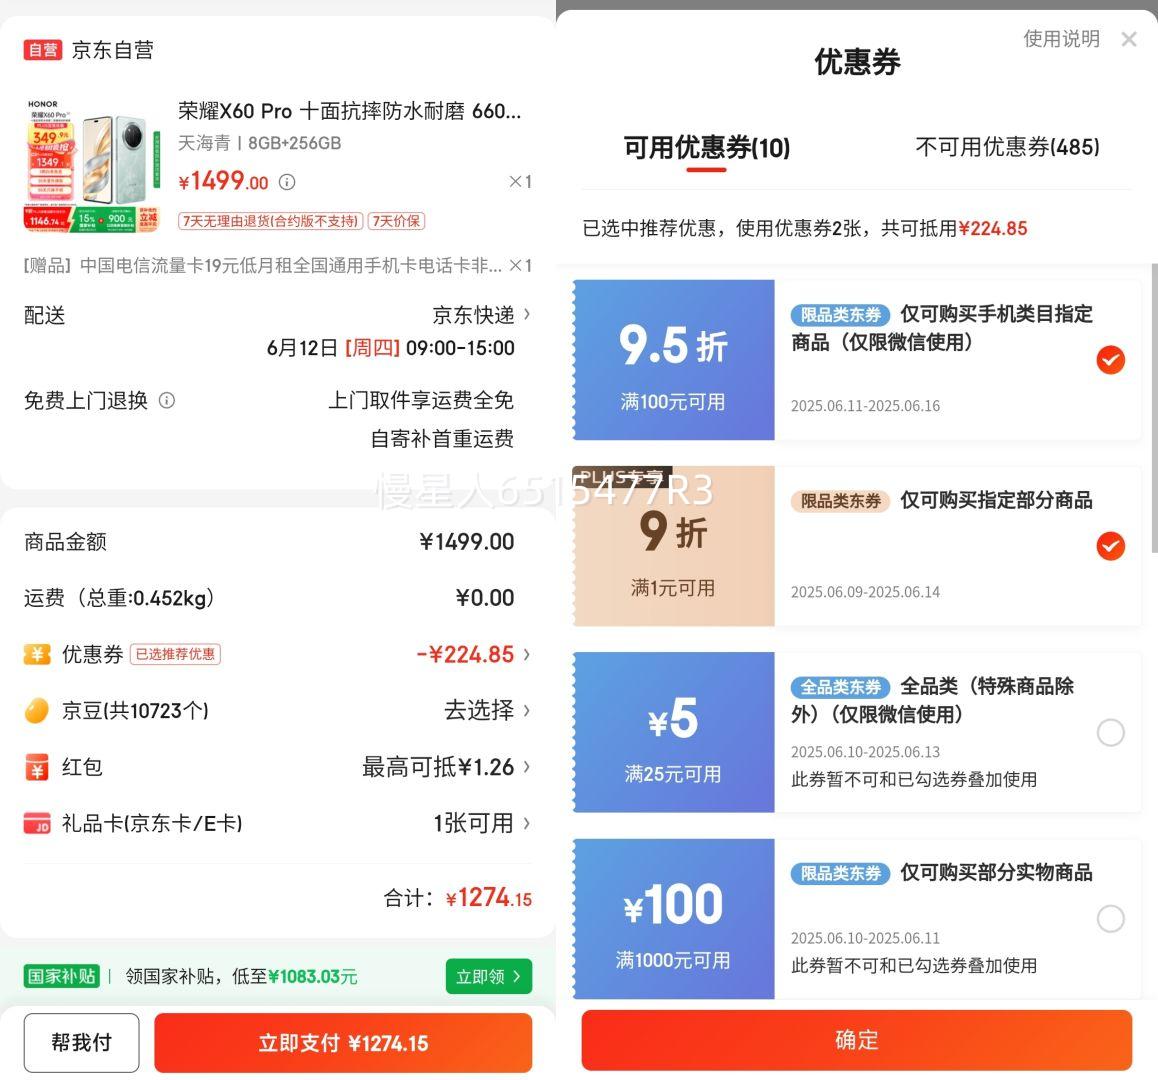Tap the yellow 优惠券 coupon icon
1158x1080 pixels.
(x=37, y=655)
